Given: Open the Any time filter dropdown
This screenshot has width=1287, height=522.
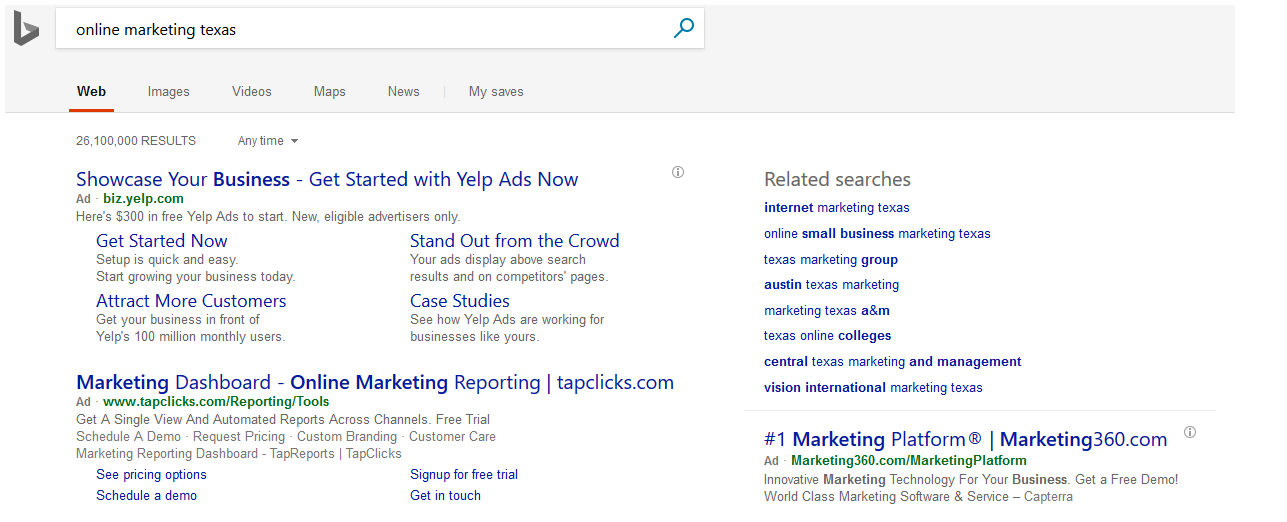Looking at the screenshot, I should 268,141.
